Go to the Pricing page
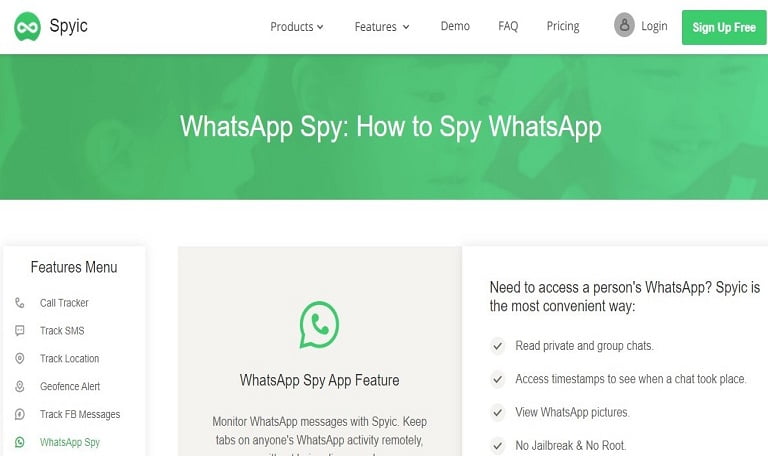The image size is (768, 456). point(563,26)
